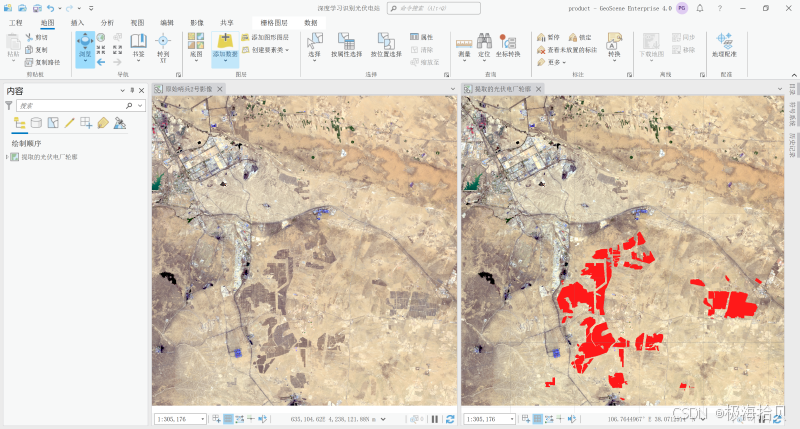
Task: Select List By Snapping view
Action: (86, 123)
